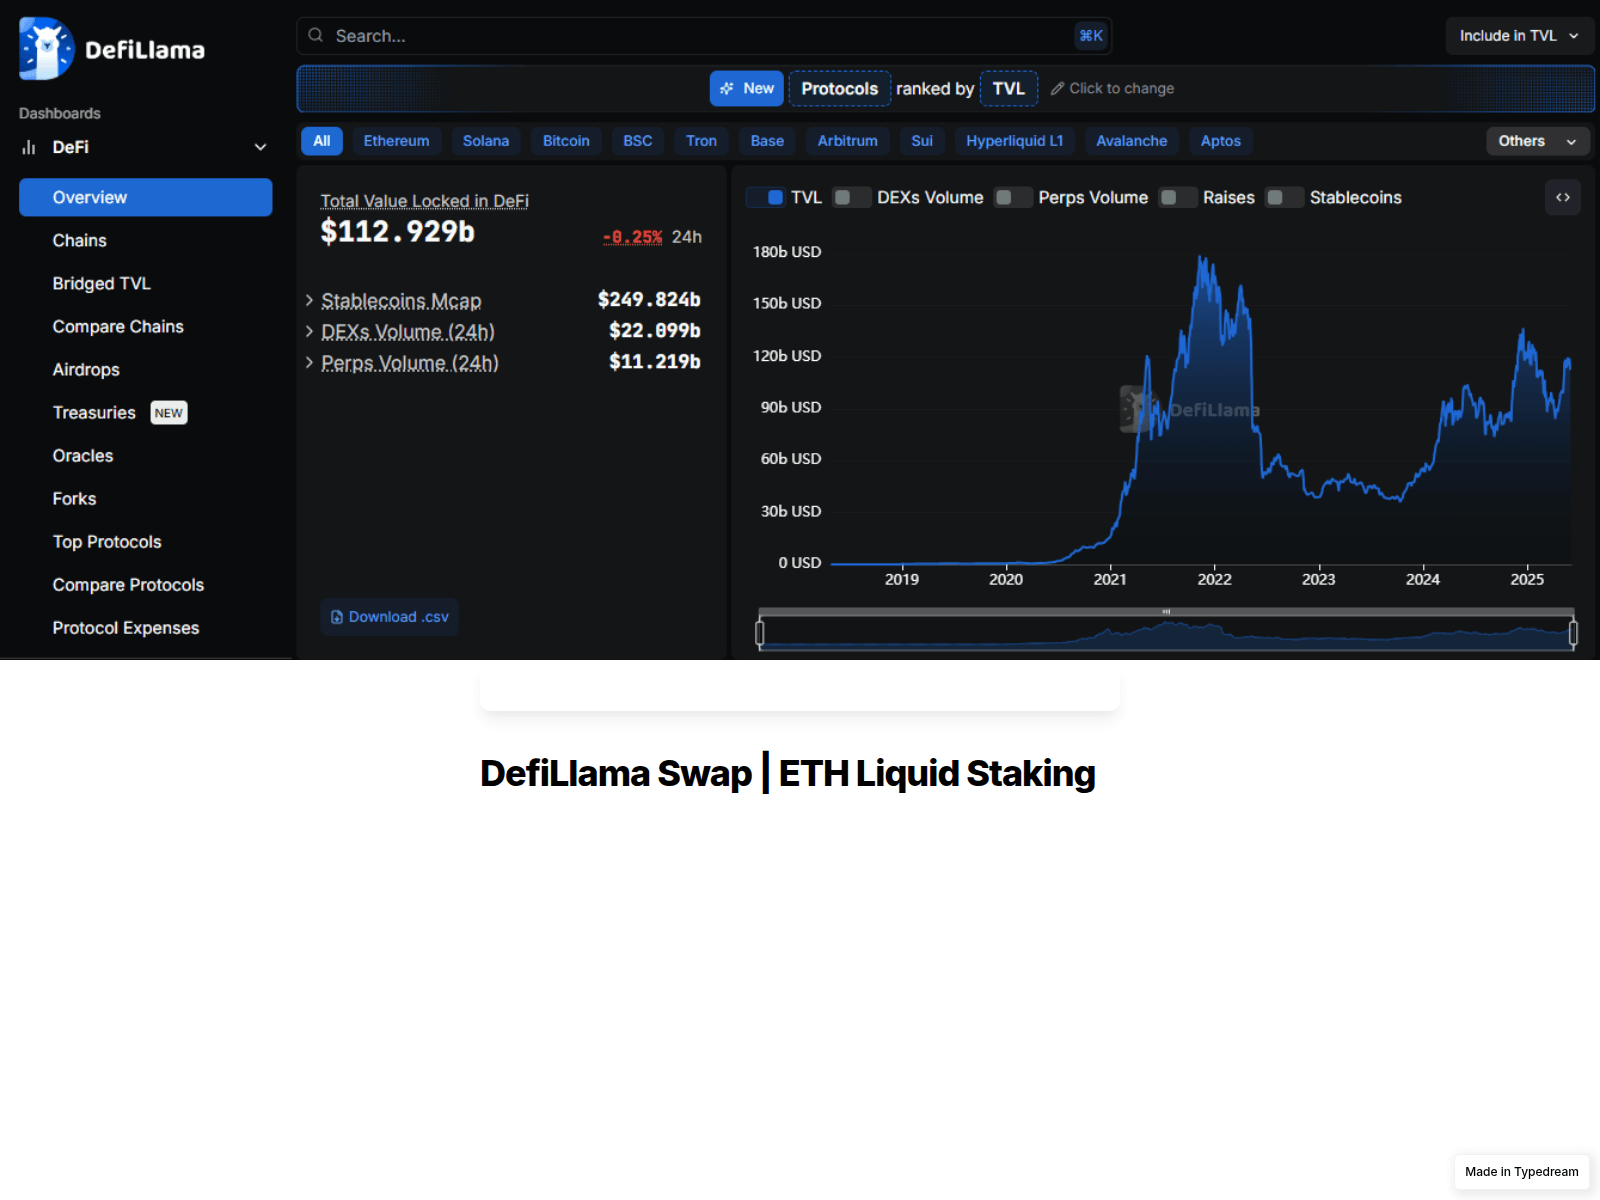Expand the Stablecoins Mcap row

click(x=310, y=300)
